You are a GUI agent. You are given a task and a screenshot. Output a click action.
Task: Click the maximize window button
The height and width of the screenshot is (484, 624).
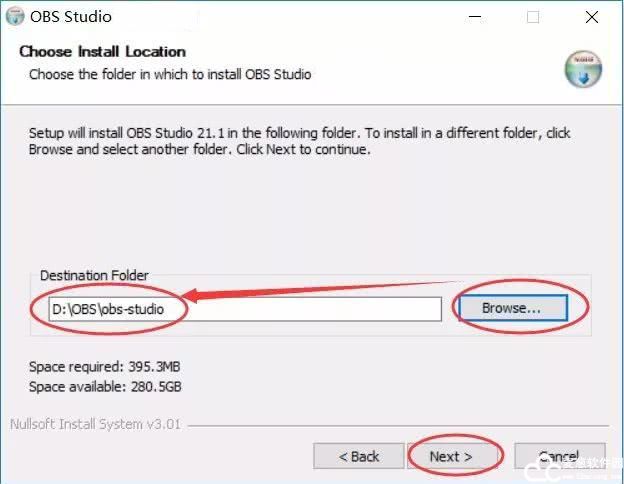(533, 17)
